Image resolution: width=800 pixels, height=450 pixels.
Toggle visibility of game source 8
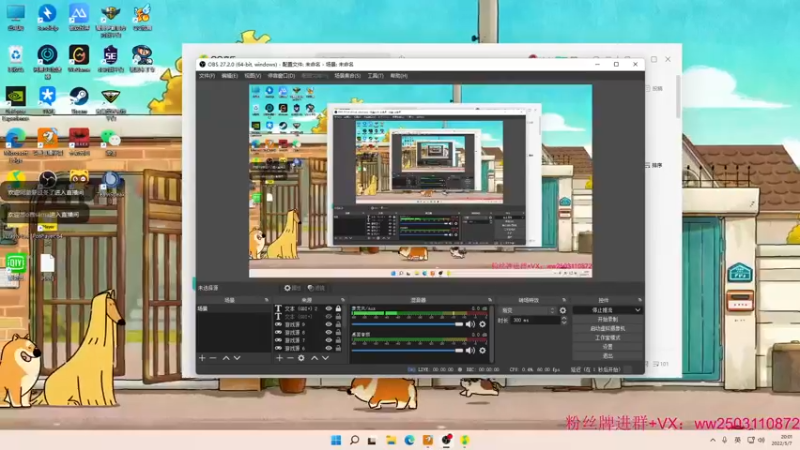[x=329, y=332]
